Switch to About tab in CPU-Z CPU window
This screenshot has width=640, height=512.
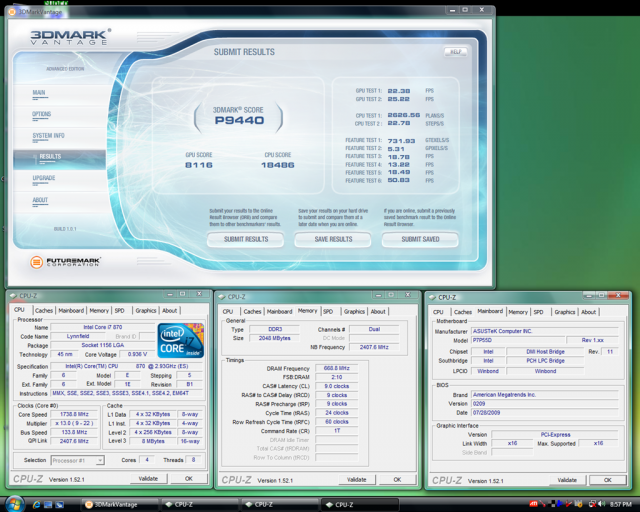coord(170,311)
